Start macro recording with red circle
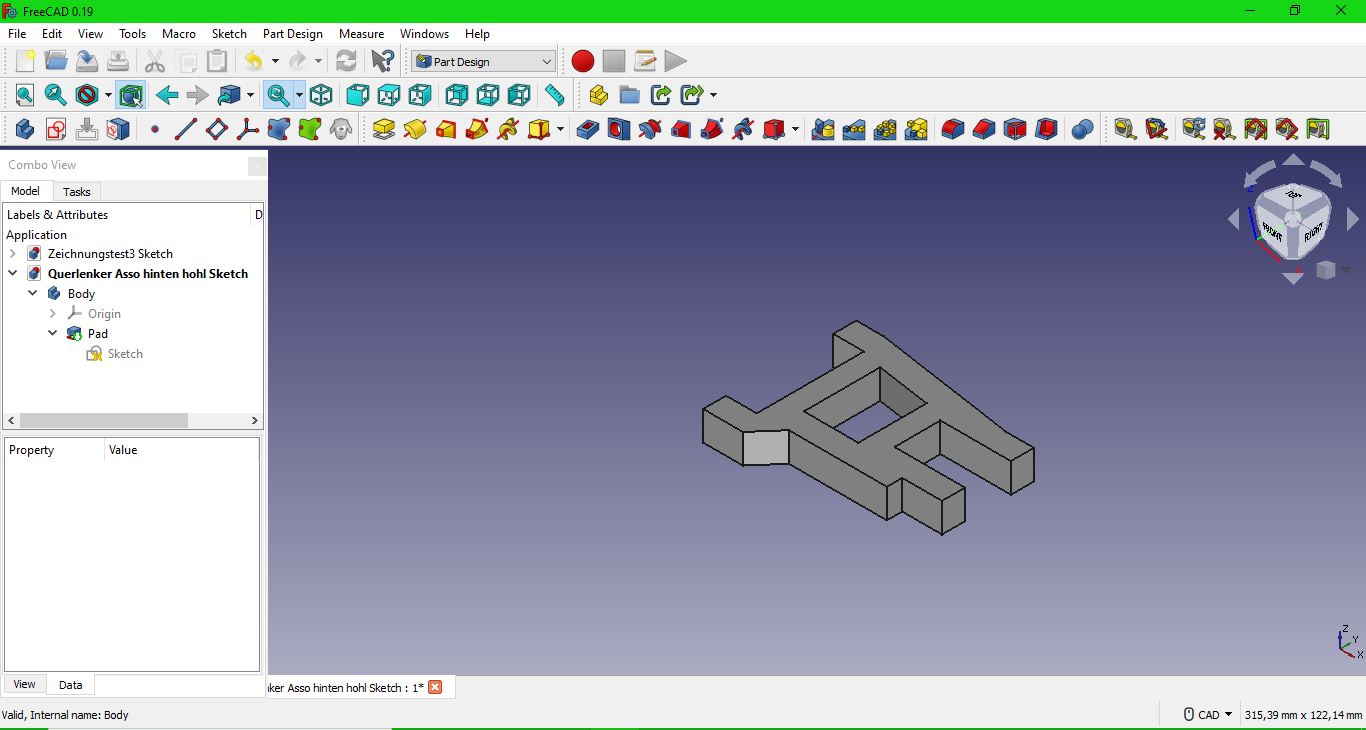This screenshot has height=730, width=1366. [583, 61]
